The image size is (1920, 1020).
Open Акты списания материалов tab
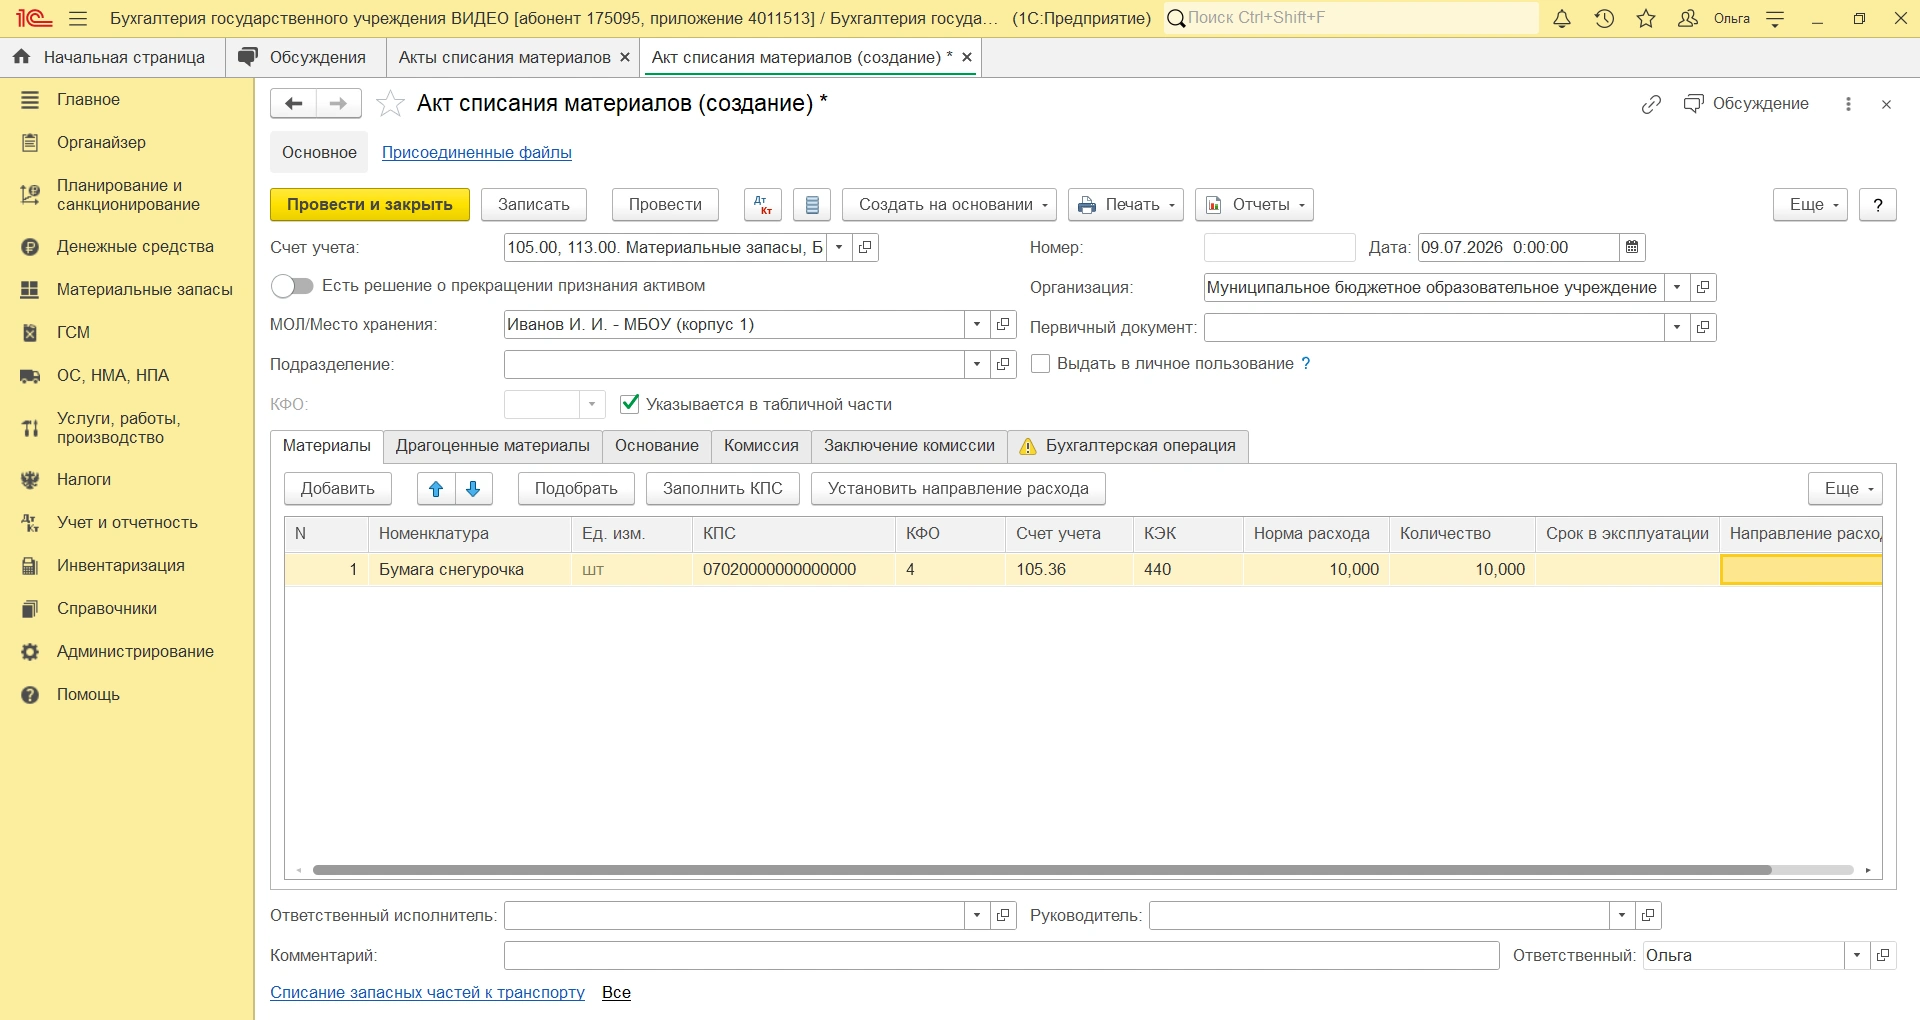pyautogui.click(x=504, y=58)
